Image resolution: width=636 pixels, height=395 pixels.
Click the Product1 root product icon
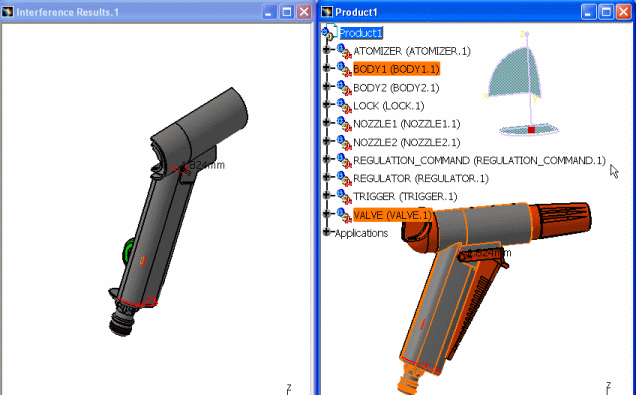[x=329, y=32]
